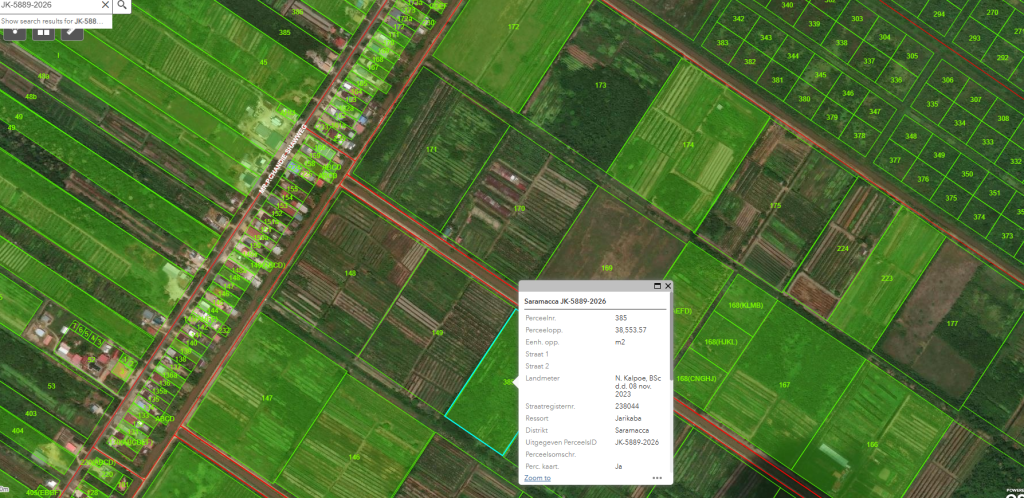Open the basemap gallery widget
Image resolution: width=1024 pixels, height=498 pixels.
(43, 31)
